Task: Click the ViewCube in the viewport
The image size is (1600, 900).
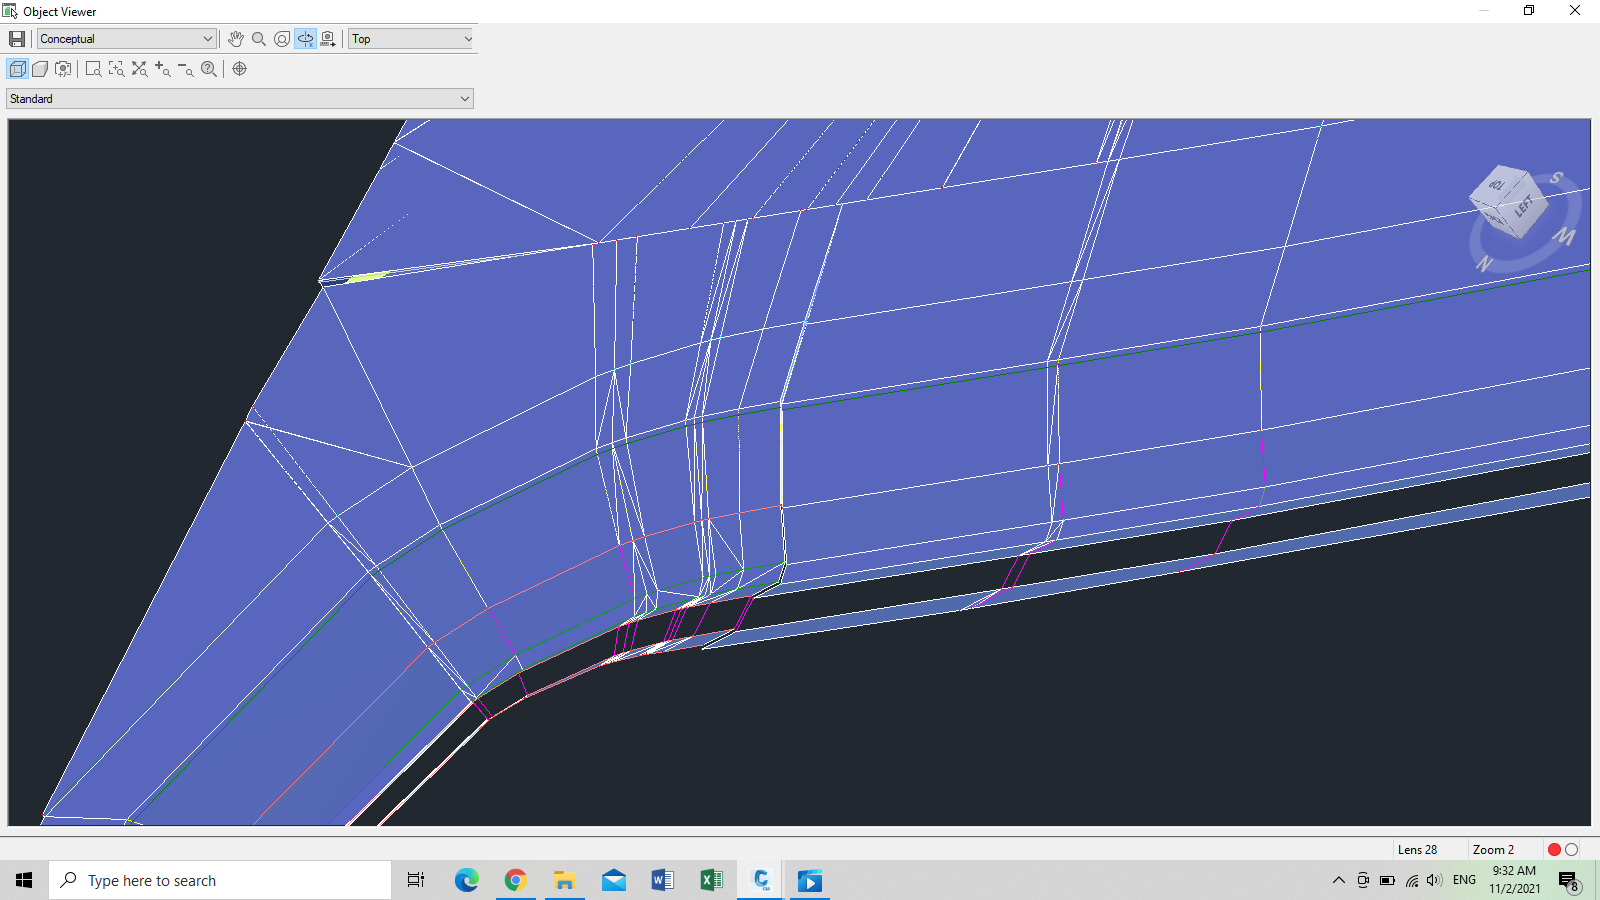Action: pyautogui.click(x=1508, y=202)
